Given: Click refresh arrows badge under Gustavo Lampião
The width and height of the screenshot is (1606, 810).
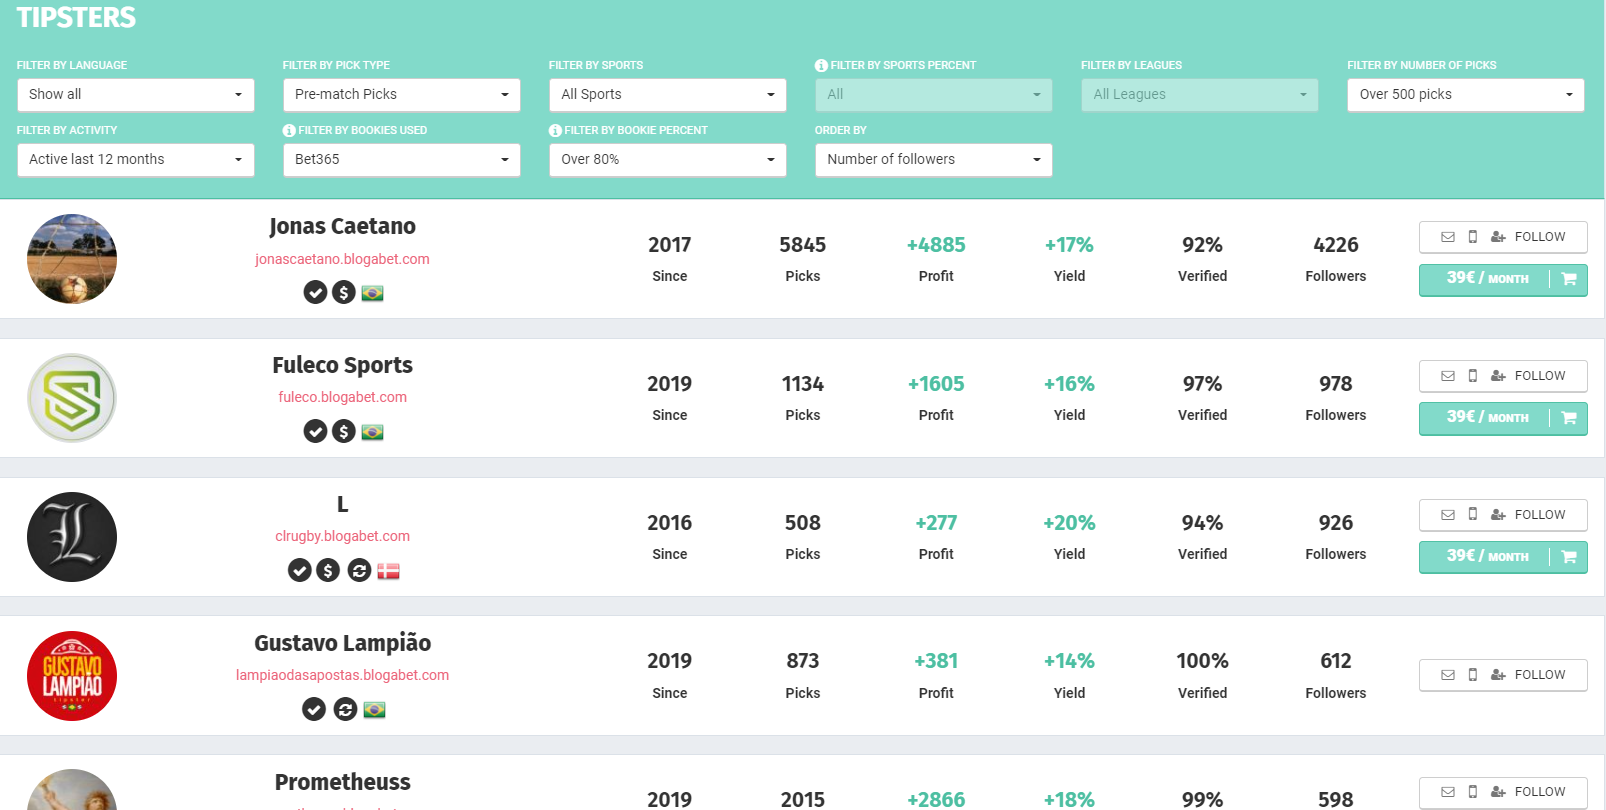Looking at the screenshot, I should pyautogui.click(x=345, y=709).
